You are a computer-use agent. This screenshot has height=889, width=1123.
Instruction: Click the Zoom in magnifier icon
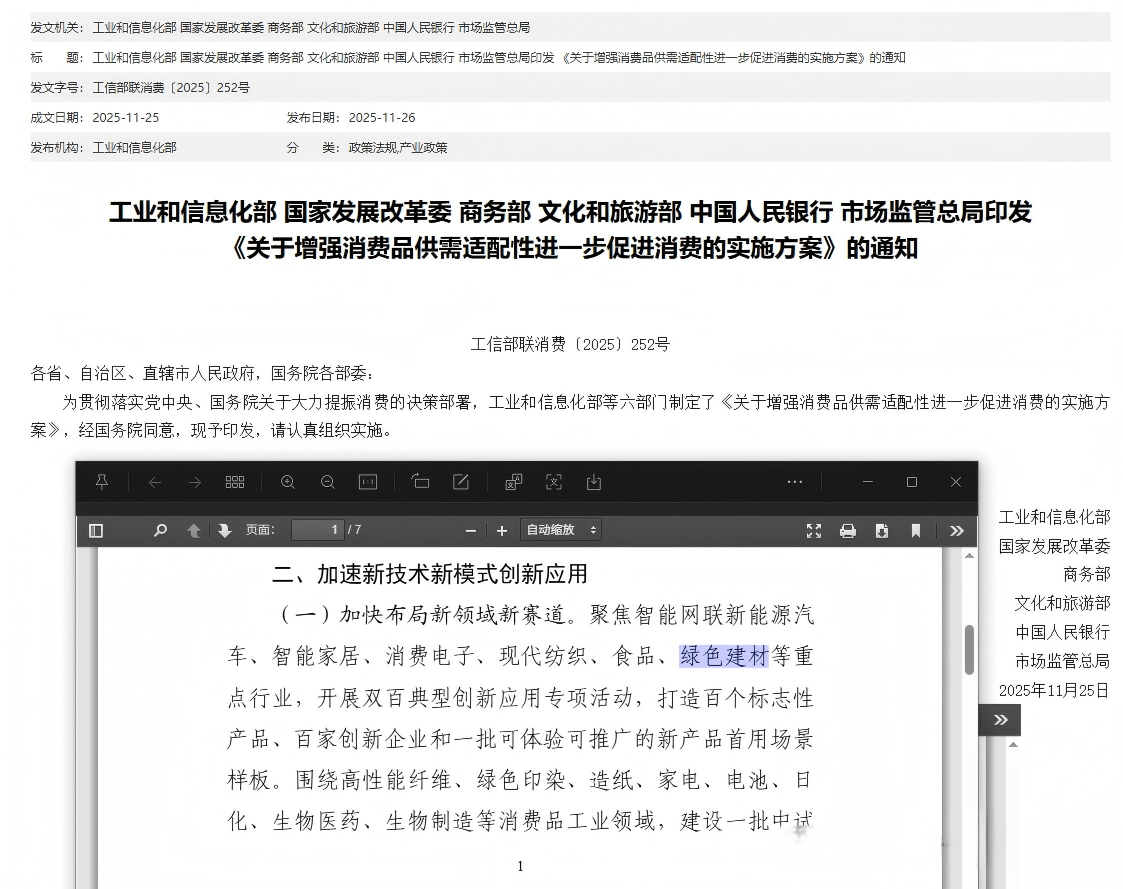287,482
